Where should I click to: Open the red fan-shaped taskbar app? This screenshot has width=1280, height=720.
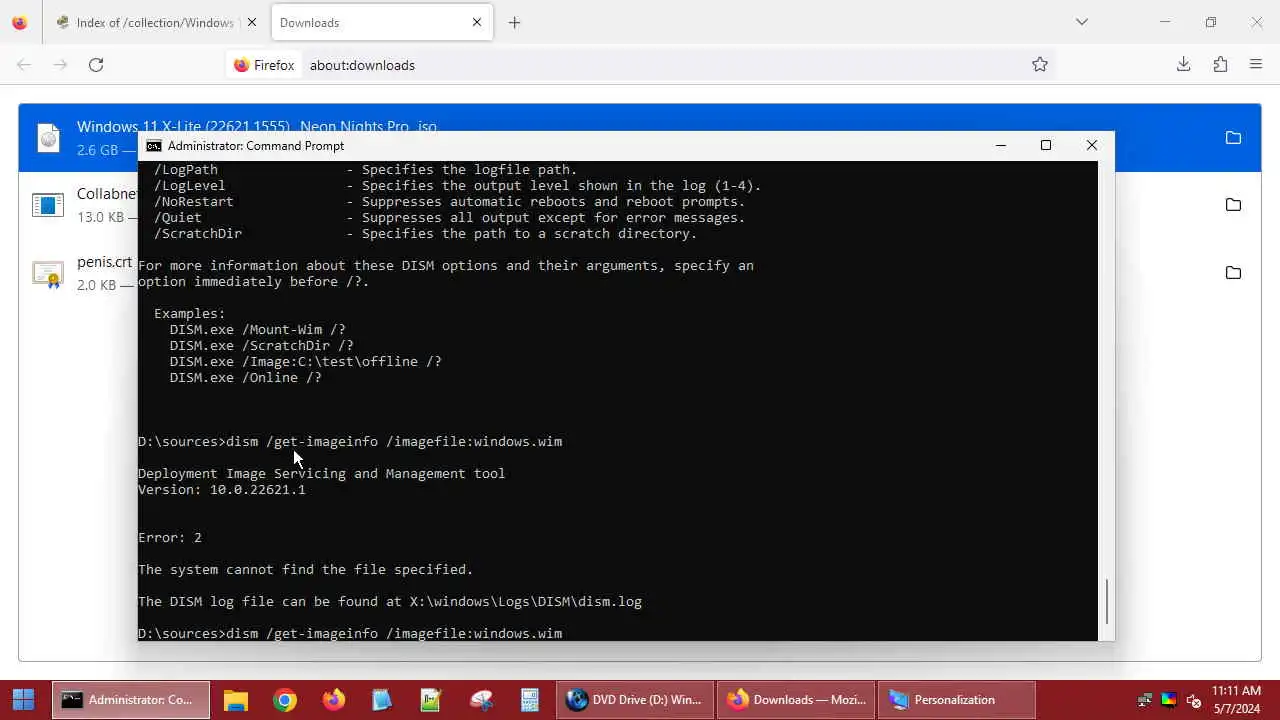click(x=481, y=700)
